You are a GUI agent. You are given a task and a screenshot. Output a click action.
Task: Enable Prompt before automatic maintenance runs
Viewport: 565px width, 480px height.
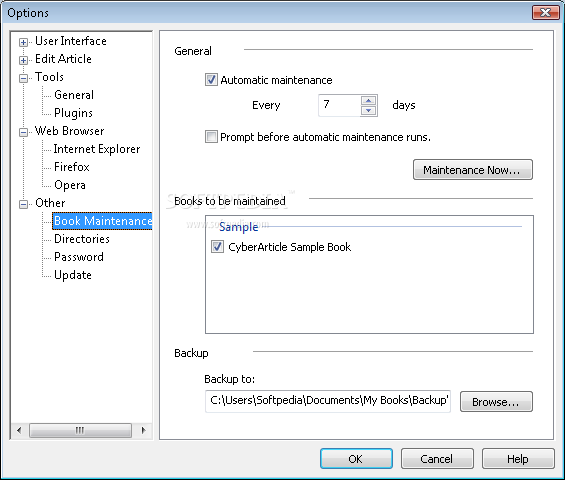(x=211, y=137)
